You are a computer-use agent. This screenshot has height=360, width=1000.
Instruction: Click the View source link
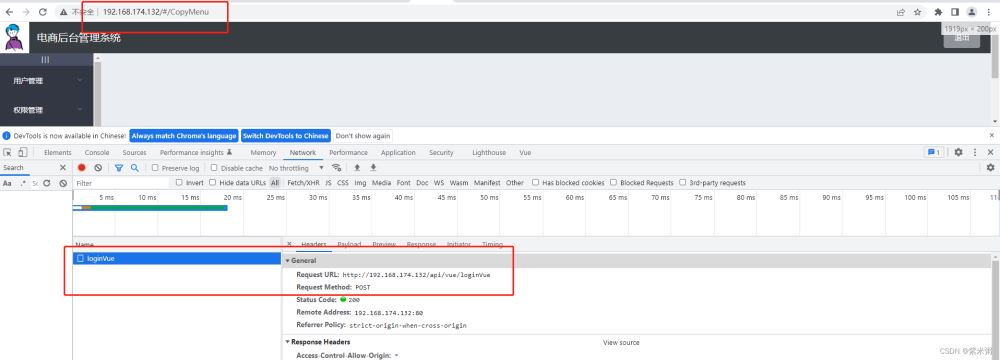(621, 343)
